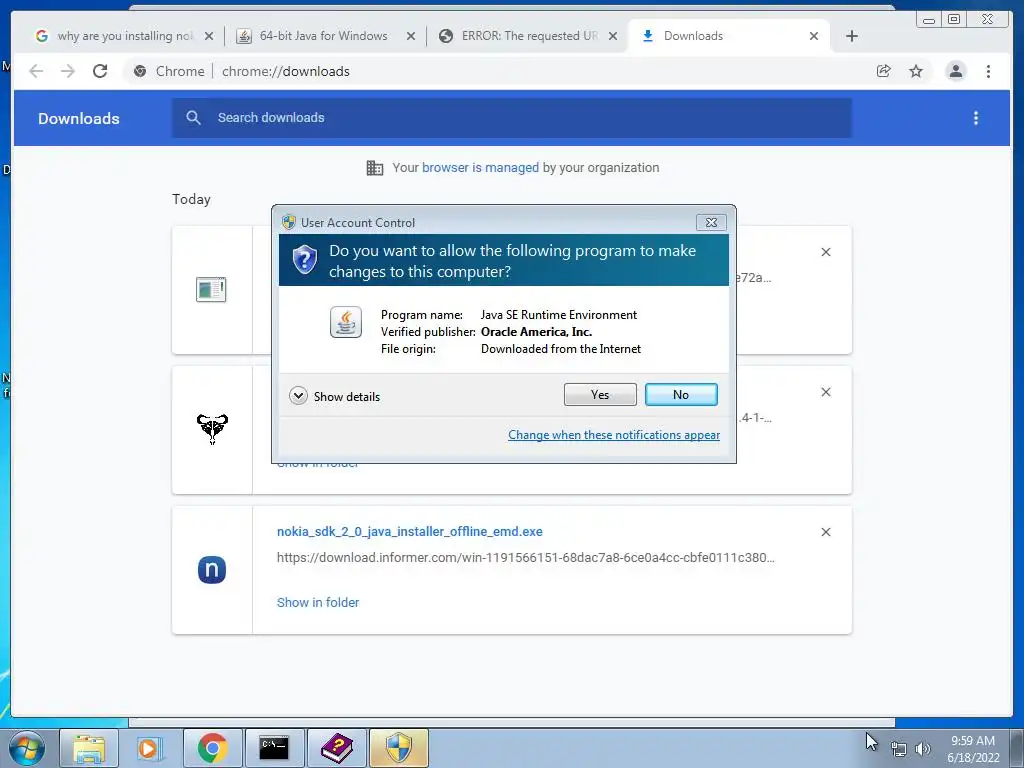
Task: Open the Chrome main menu
Action: (988, 71)
